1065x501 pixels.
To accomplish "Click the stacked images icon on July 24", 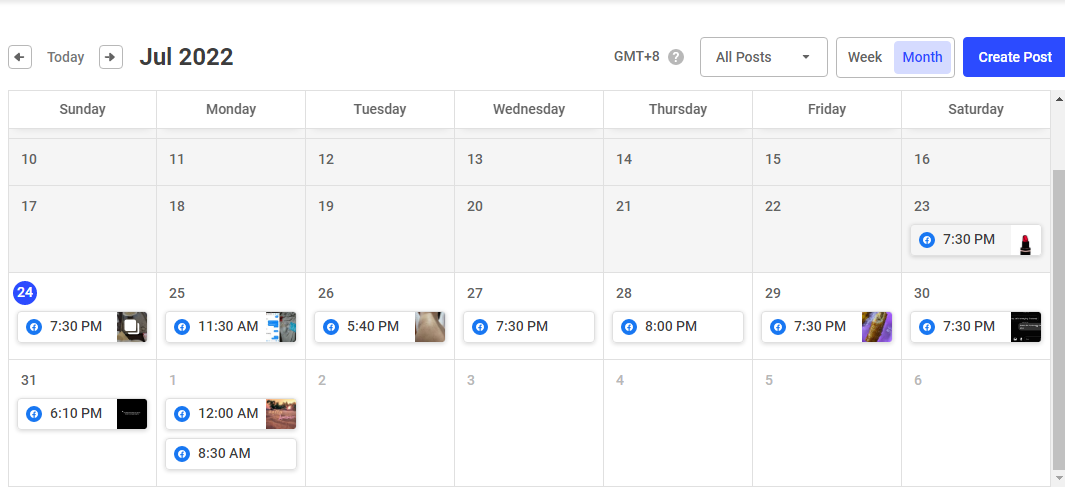I will point(131,327).
